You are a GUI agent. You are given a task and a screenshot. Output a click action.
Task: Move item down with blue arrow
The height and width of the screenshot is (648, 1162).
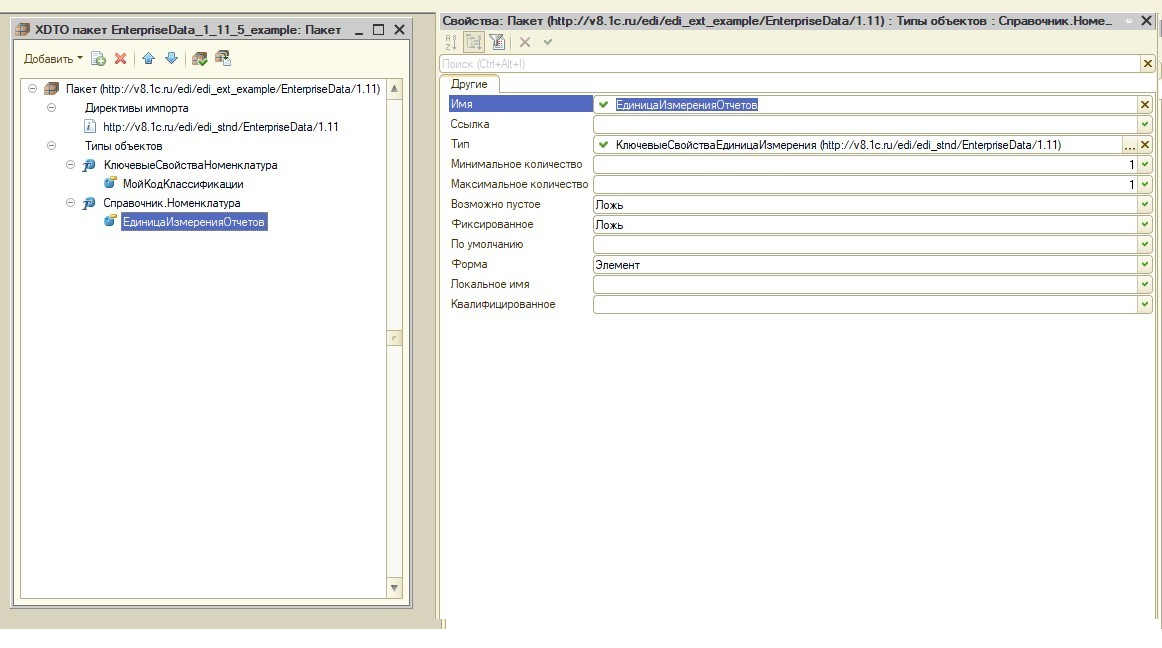click(171, 59)
